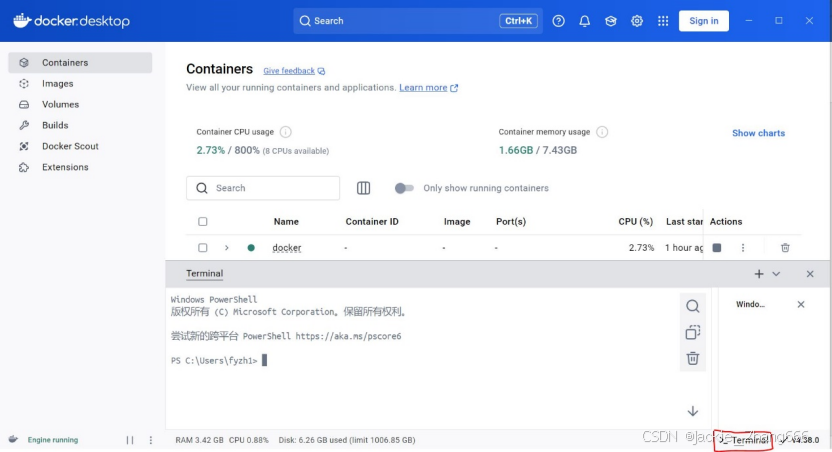Click the whale icon in status bar
The height and width of the screenshot is (452, 832).
pos(13,439)
